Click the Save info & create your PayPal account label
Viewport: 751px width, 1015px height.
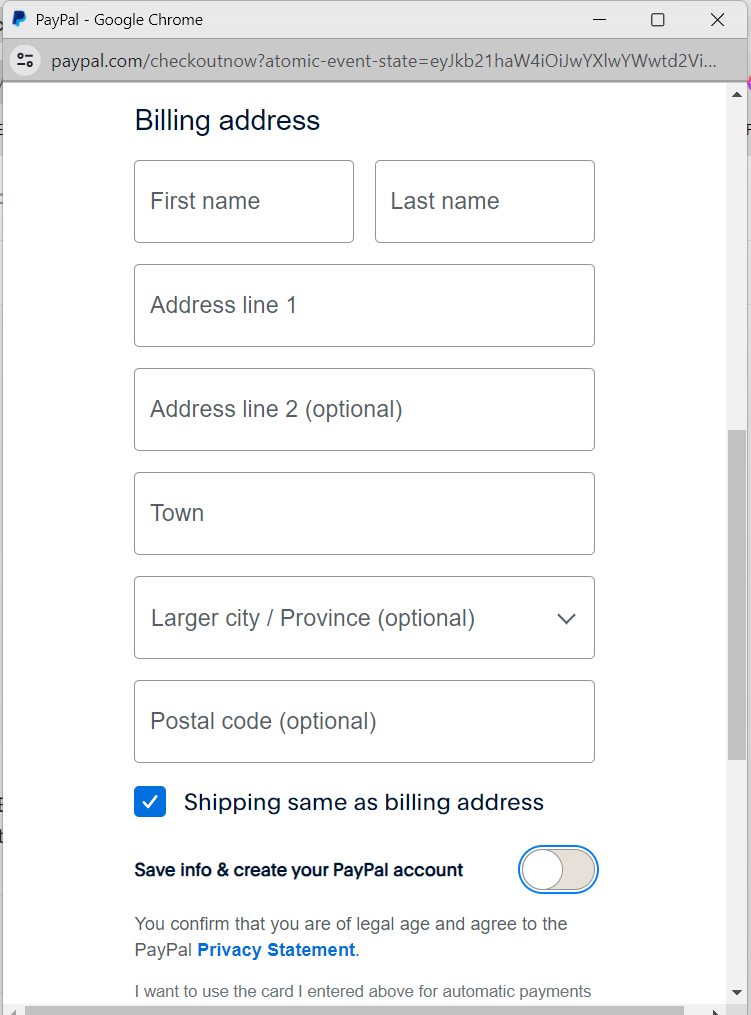point(298,870)
